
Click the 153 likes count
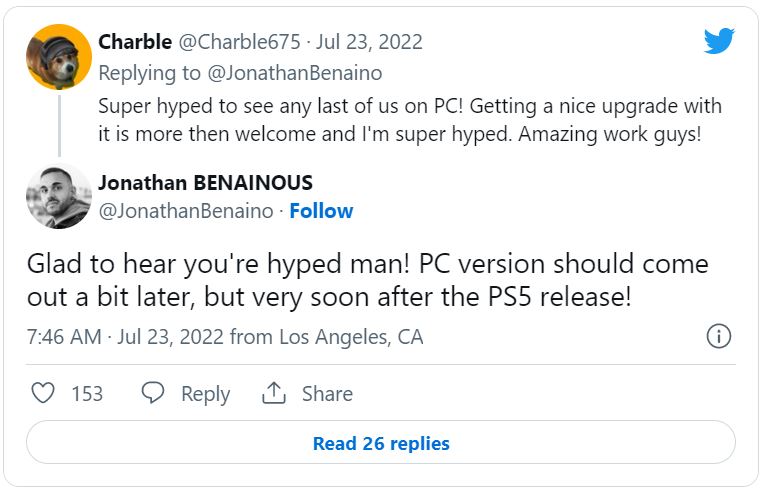pos(87,393)
